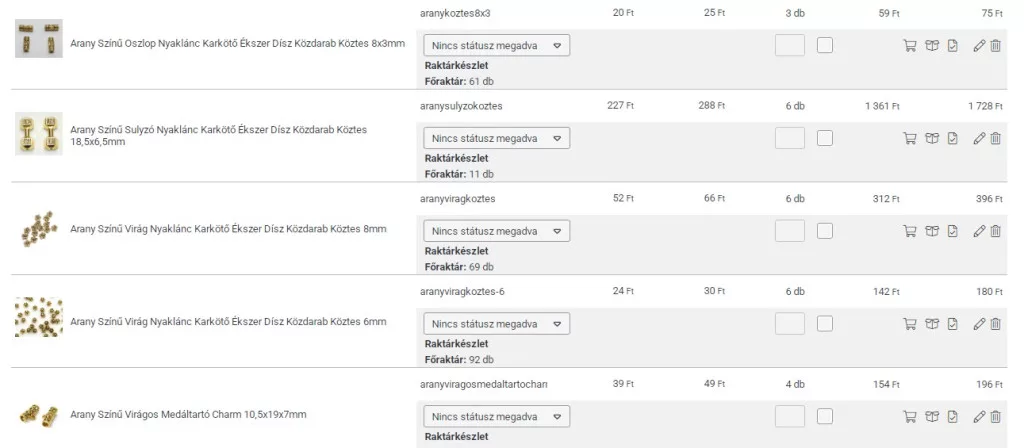Delete the aranyviragosmedaltartocharı item

pyautogui.click(x=996, y=416)
